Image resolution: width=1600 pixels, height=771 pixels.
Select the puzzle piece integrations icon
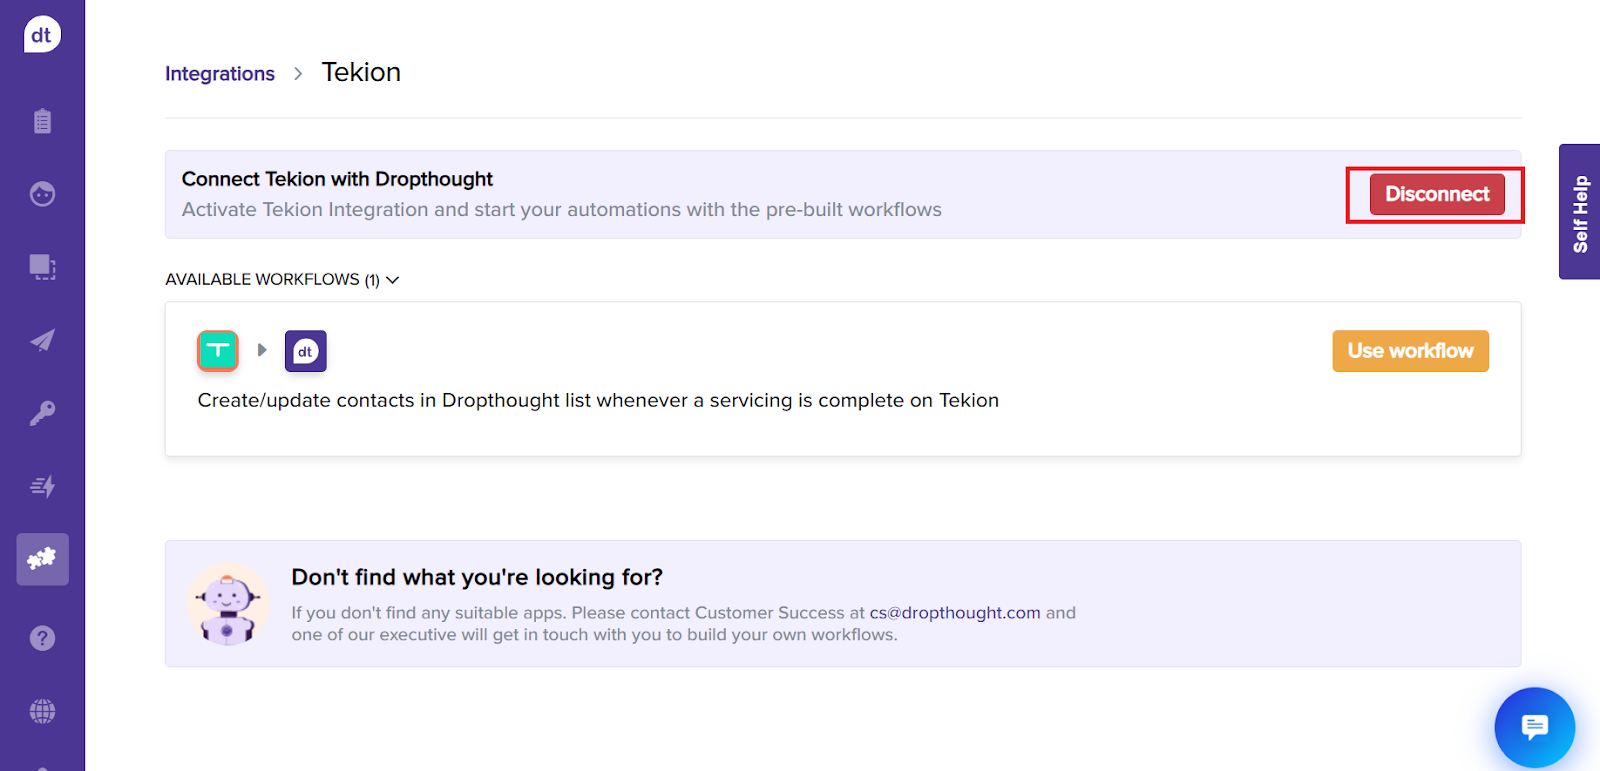pos(42,559)
